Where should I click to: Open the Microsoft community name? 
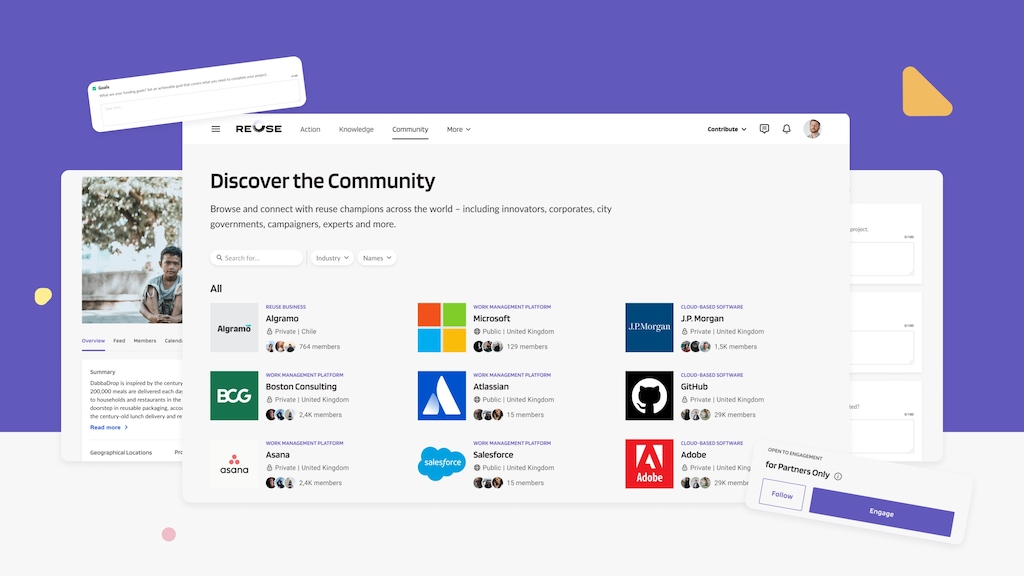point(492,319)
